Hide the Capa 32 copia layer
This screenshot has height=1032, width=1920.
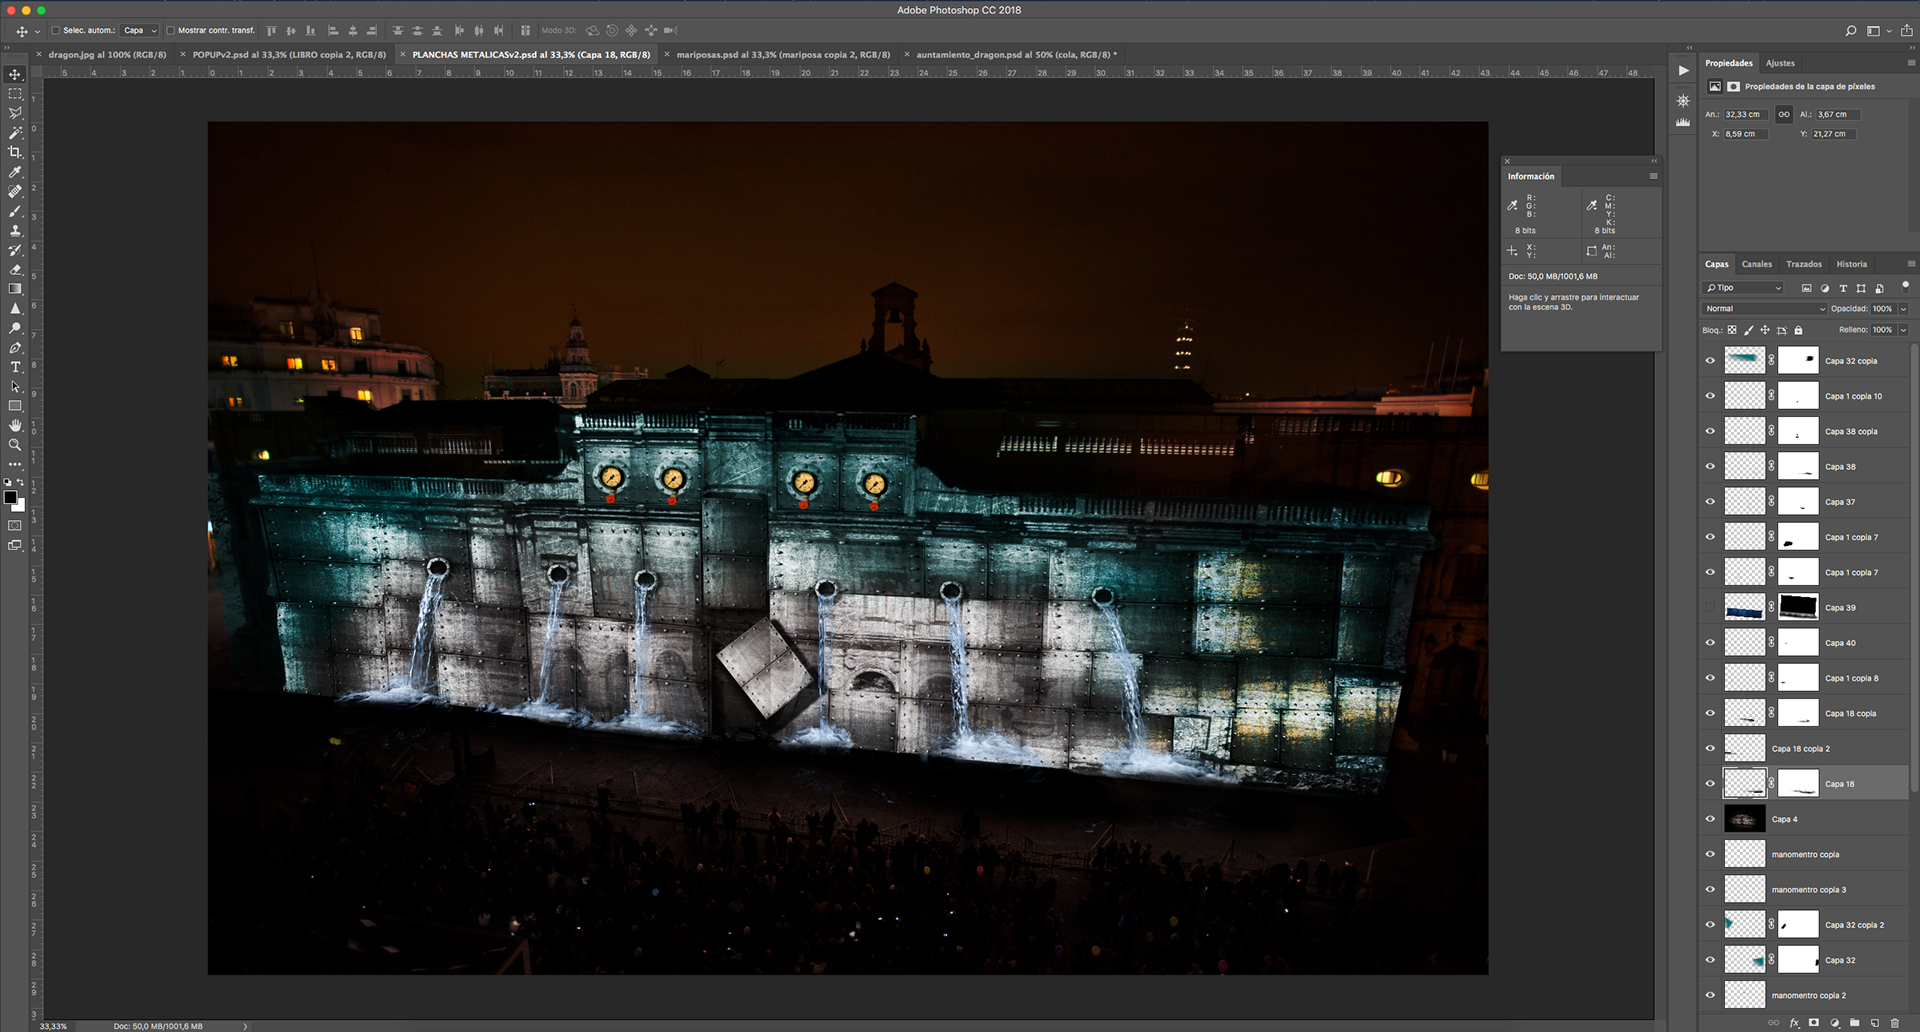(1710, 361)
